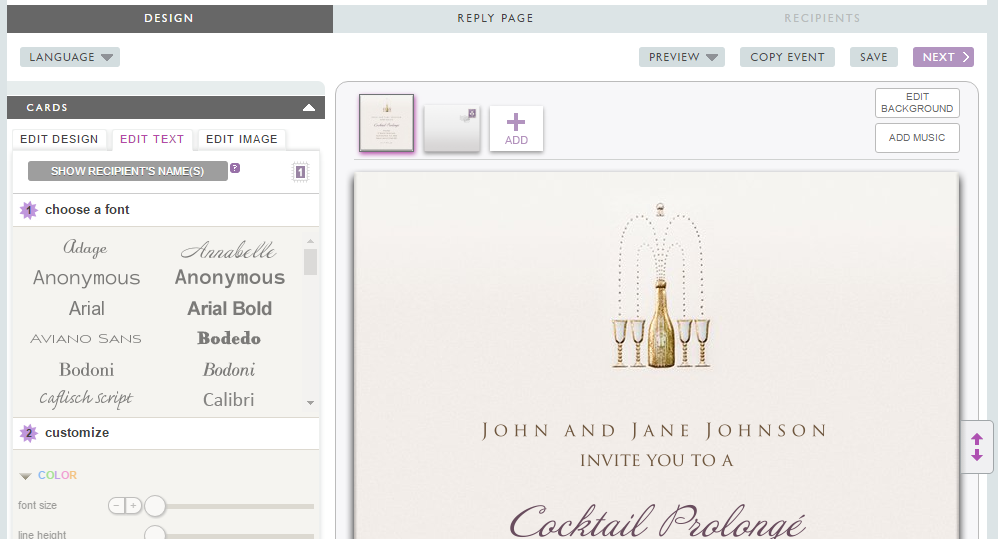Screen dimensions: 998x539
Task: Click the stamp icon with number 1
Action: point(300,172)
